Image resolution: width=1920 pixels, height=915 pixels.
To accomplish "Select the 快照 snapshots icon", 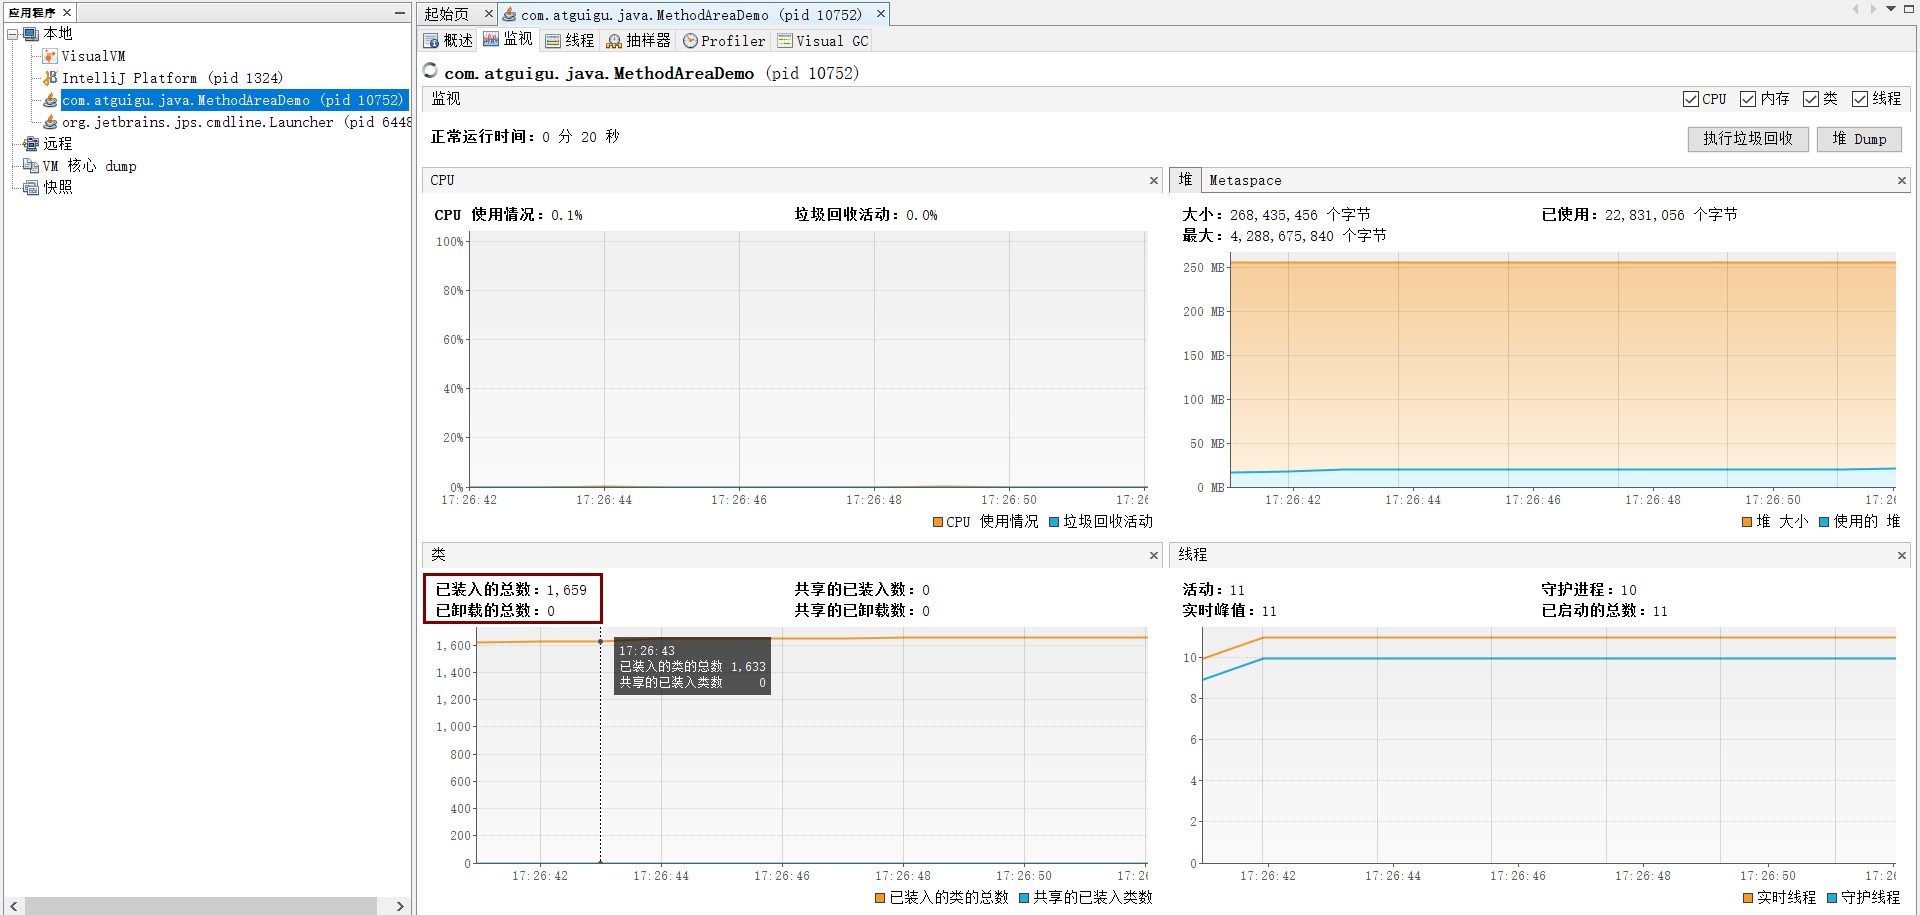I will tap(31, 188).
